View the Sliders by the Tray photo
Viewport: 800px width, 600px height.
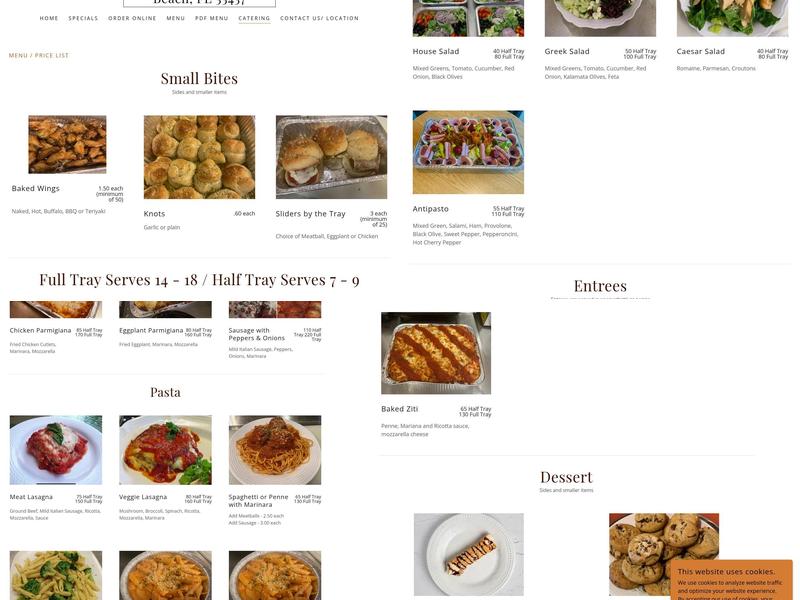(x=332, y=157)
